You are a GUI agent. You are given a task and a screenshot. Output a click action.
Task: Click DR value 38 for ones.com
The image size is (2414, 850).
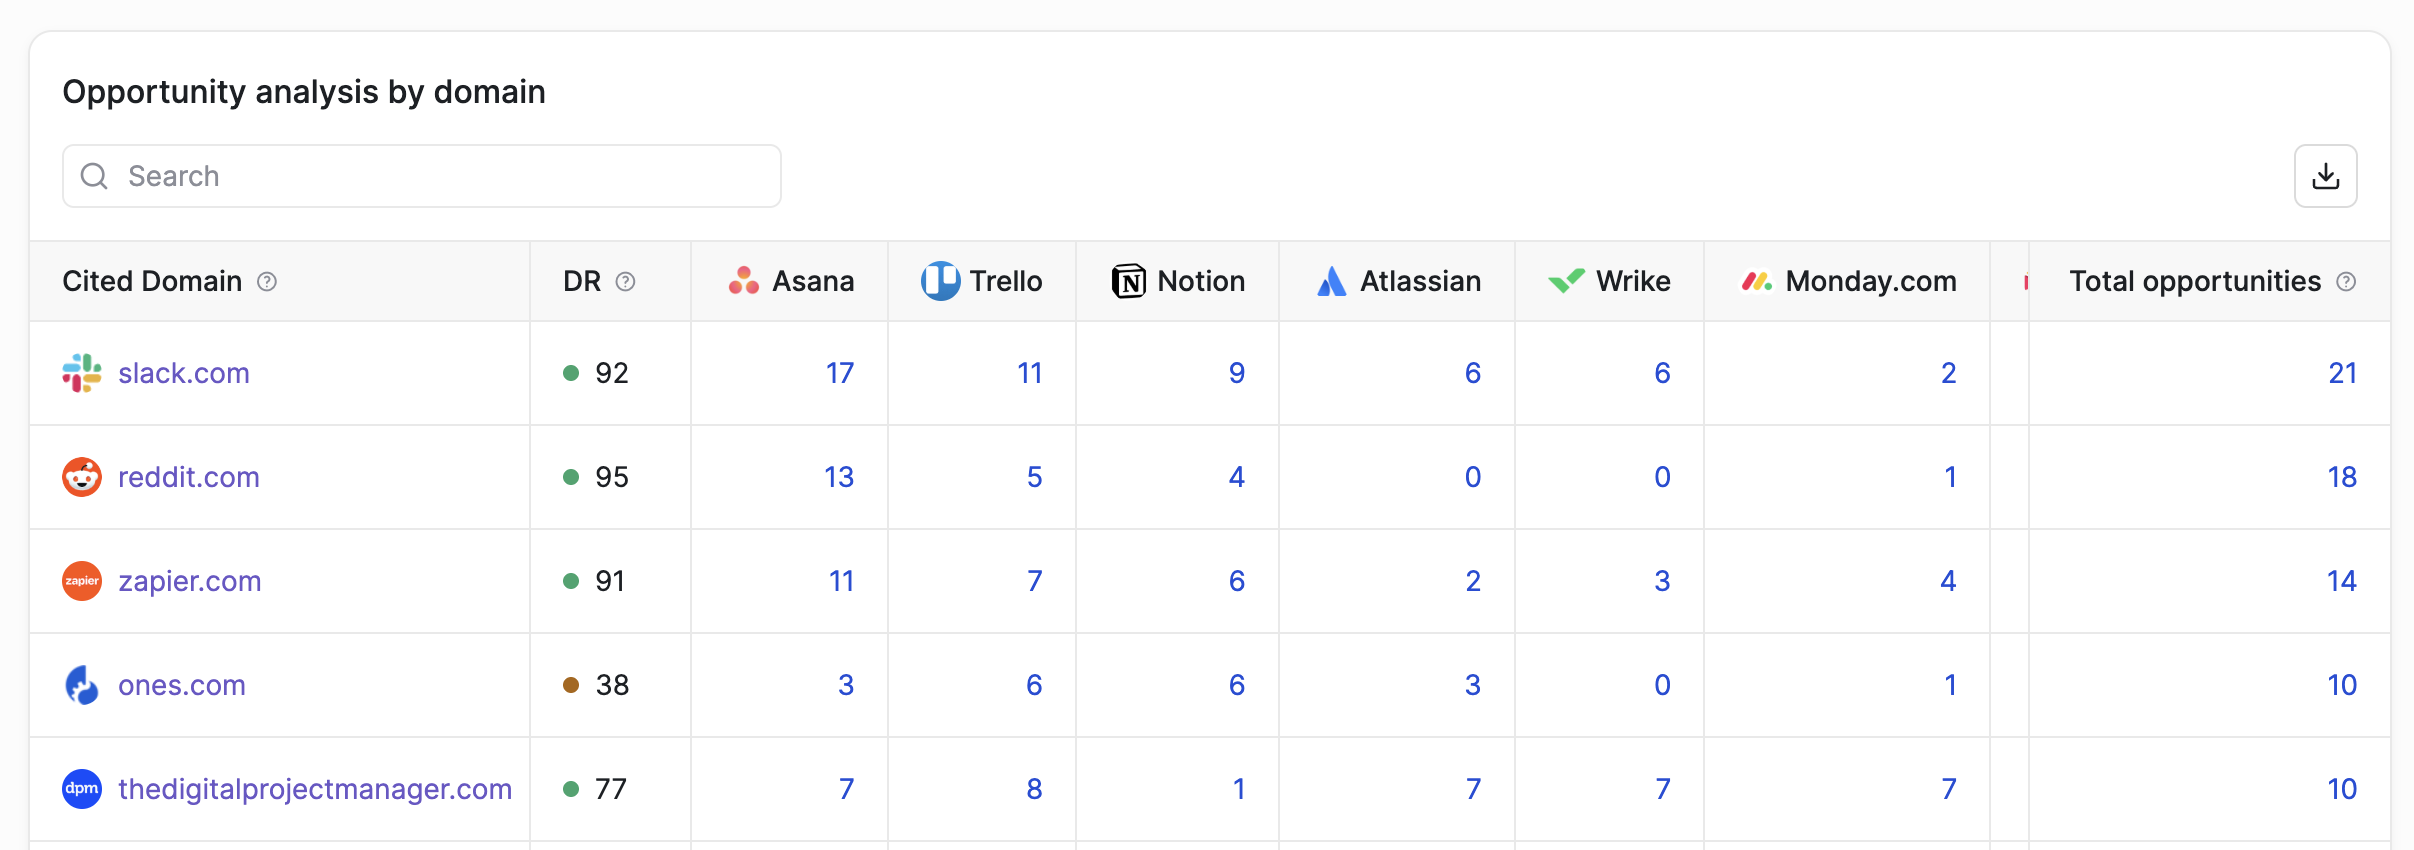point(612,685)
